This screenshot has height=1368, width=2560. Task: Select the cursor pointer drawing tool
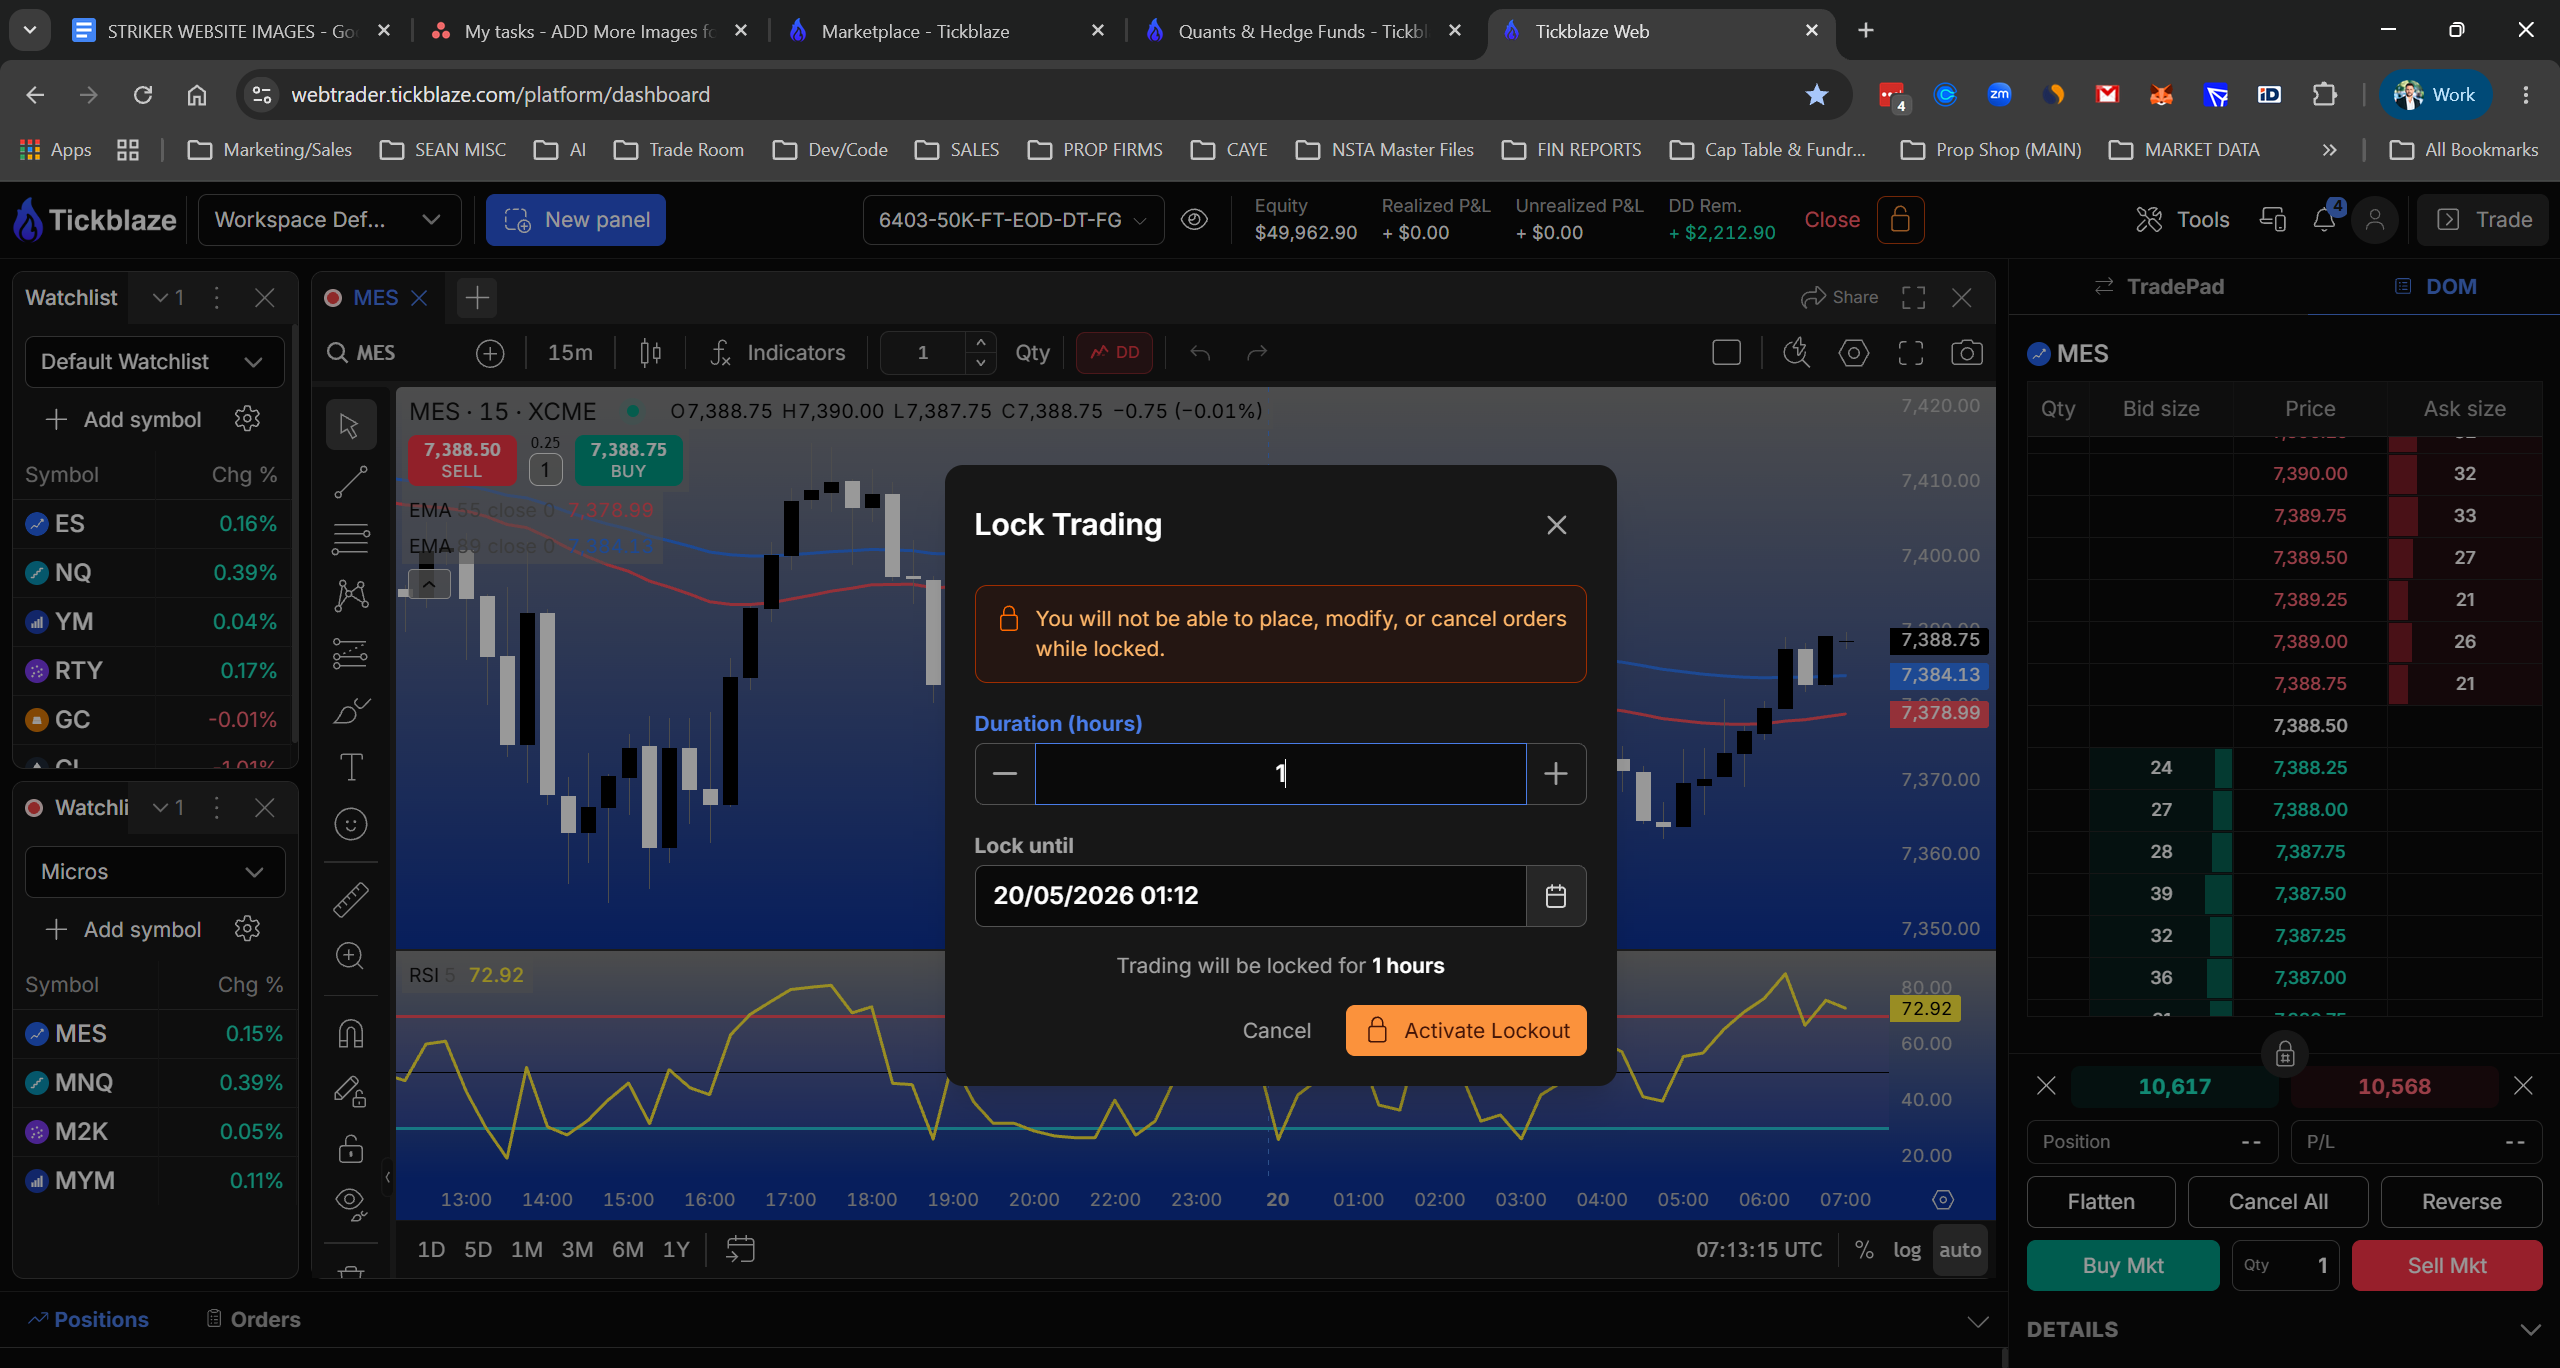click(349, 425)
